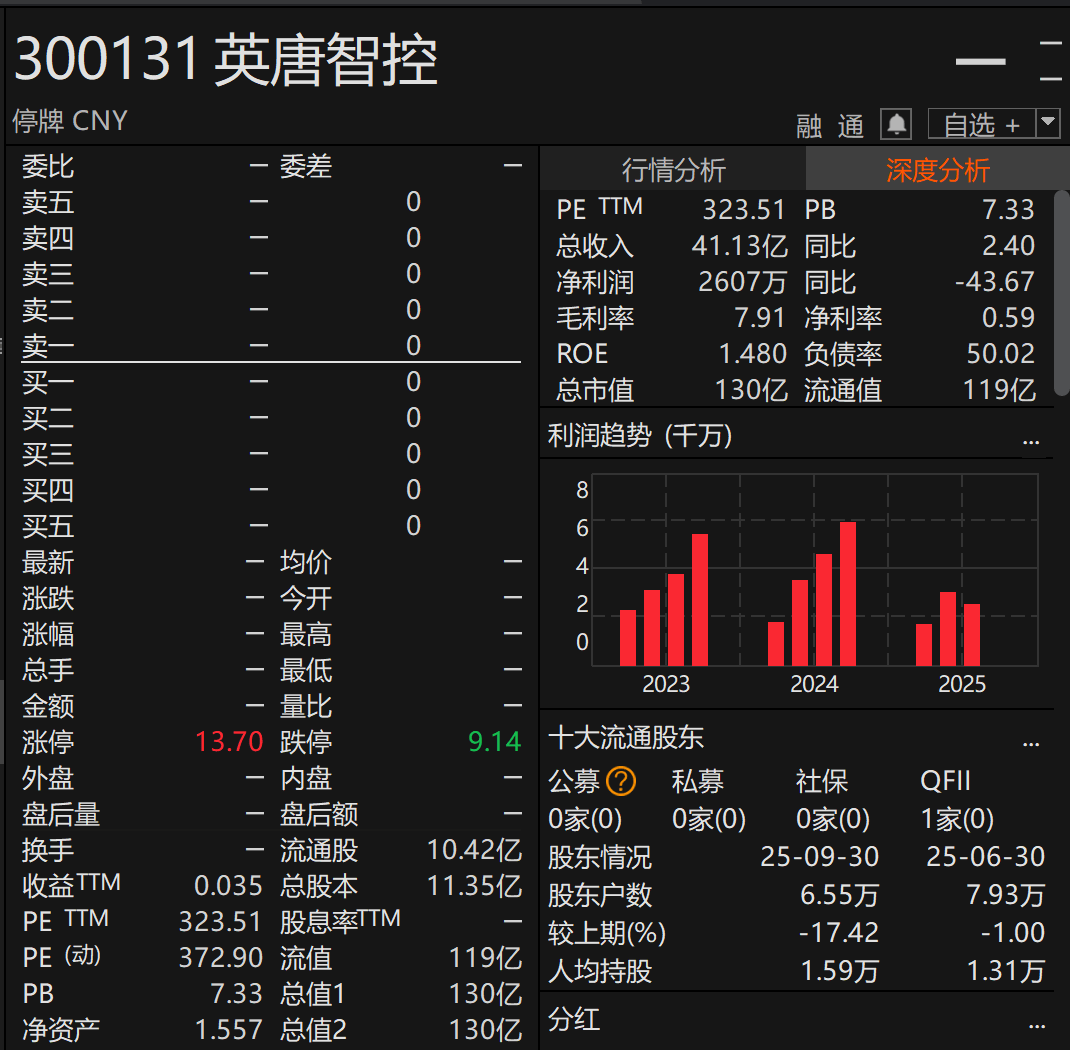Image resolution: width=1070 pixels, height=1050 pixels.
Task: Click the 买一 bid row
Action: click(270, 383)
